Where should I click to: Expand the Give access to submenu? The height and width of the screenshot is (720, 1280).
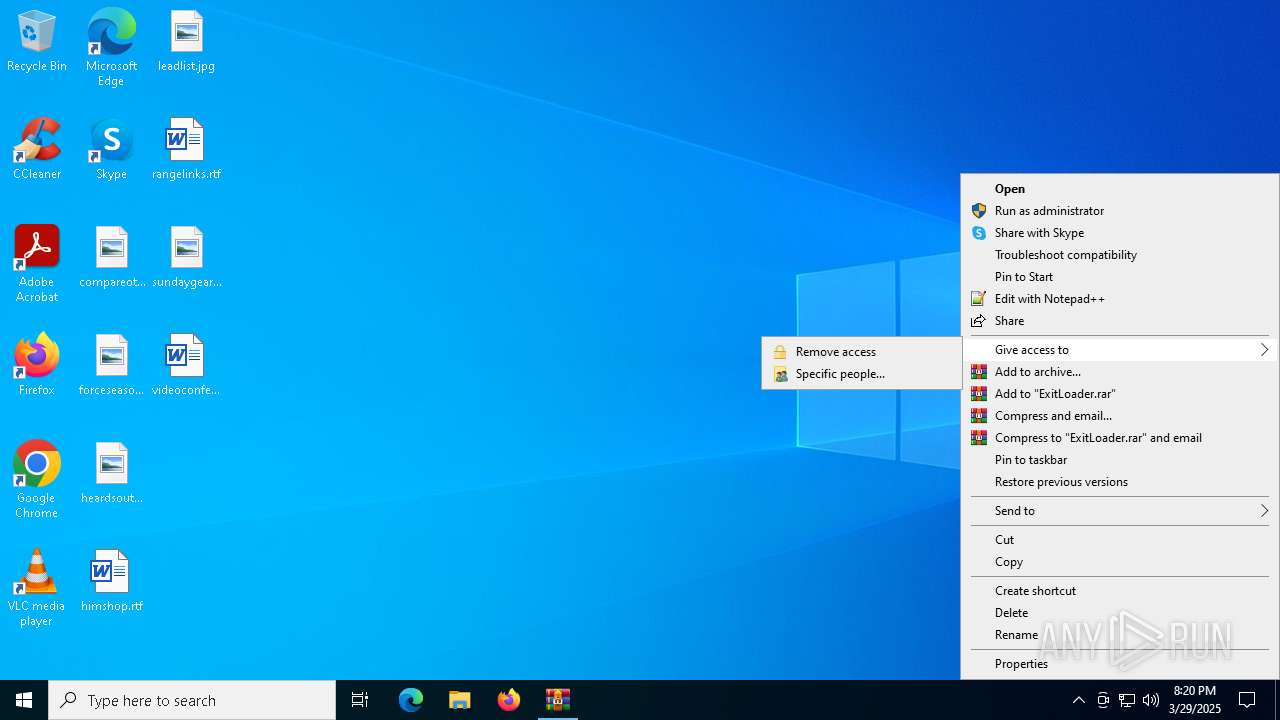(1119, 350)
